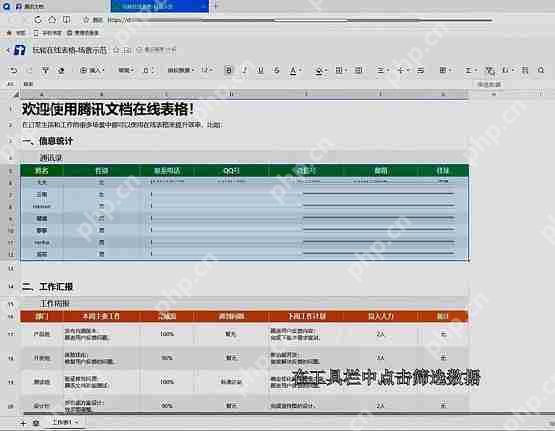Click the reading mode book icon
This screenshot has width=555, height=431.
[x=66, y=20]
